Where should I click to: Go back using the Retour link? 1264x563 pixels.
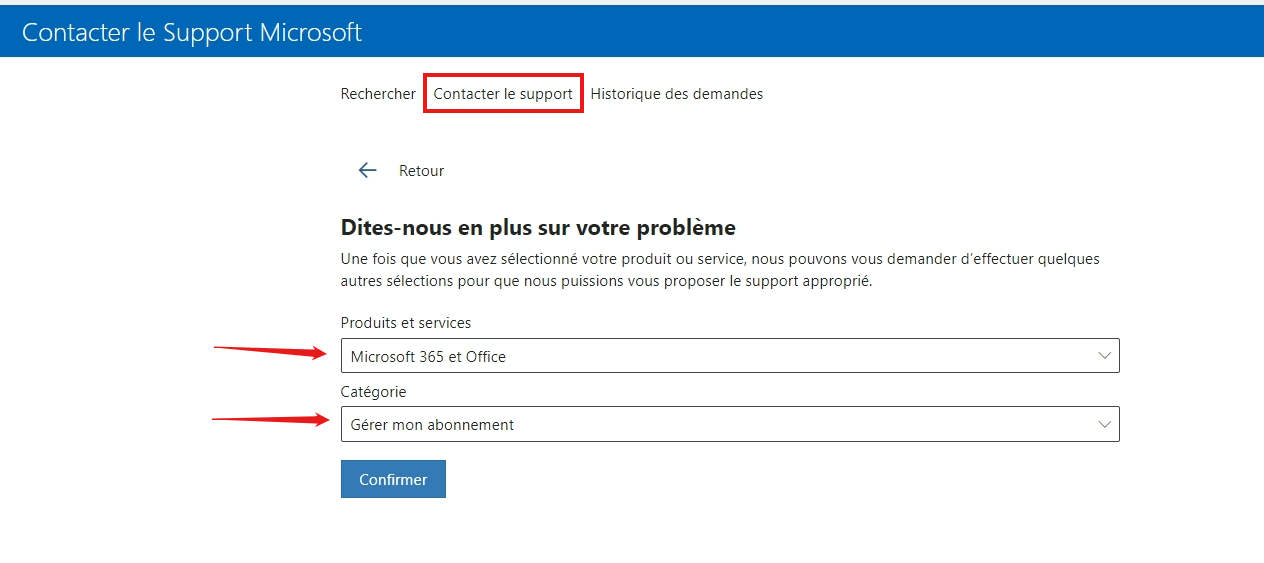[x=421, y=171]
